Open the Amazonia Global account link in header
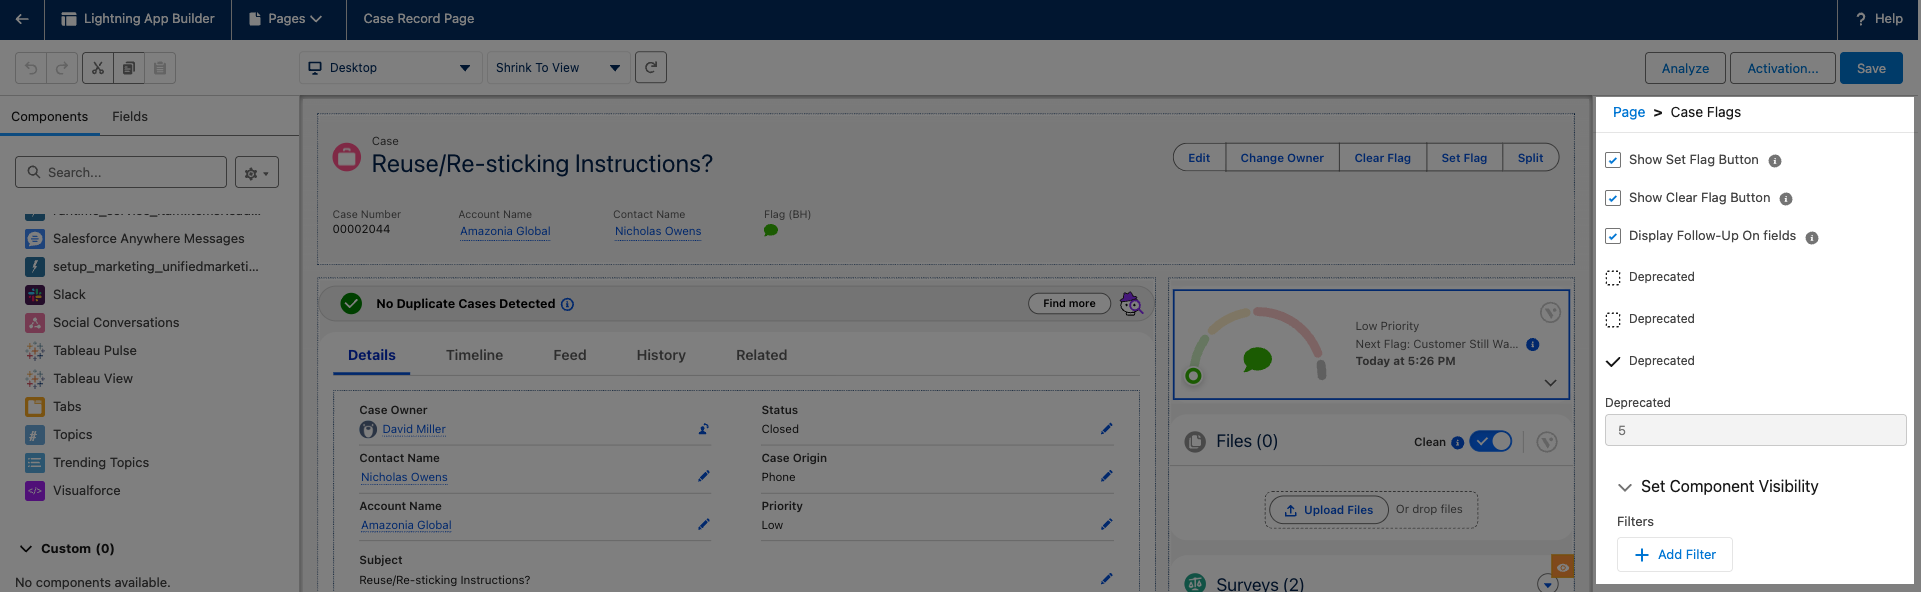The image size is (1921, 592). (x=505, y=231)
